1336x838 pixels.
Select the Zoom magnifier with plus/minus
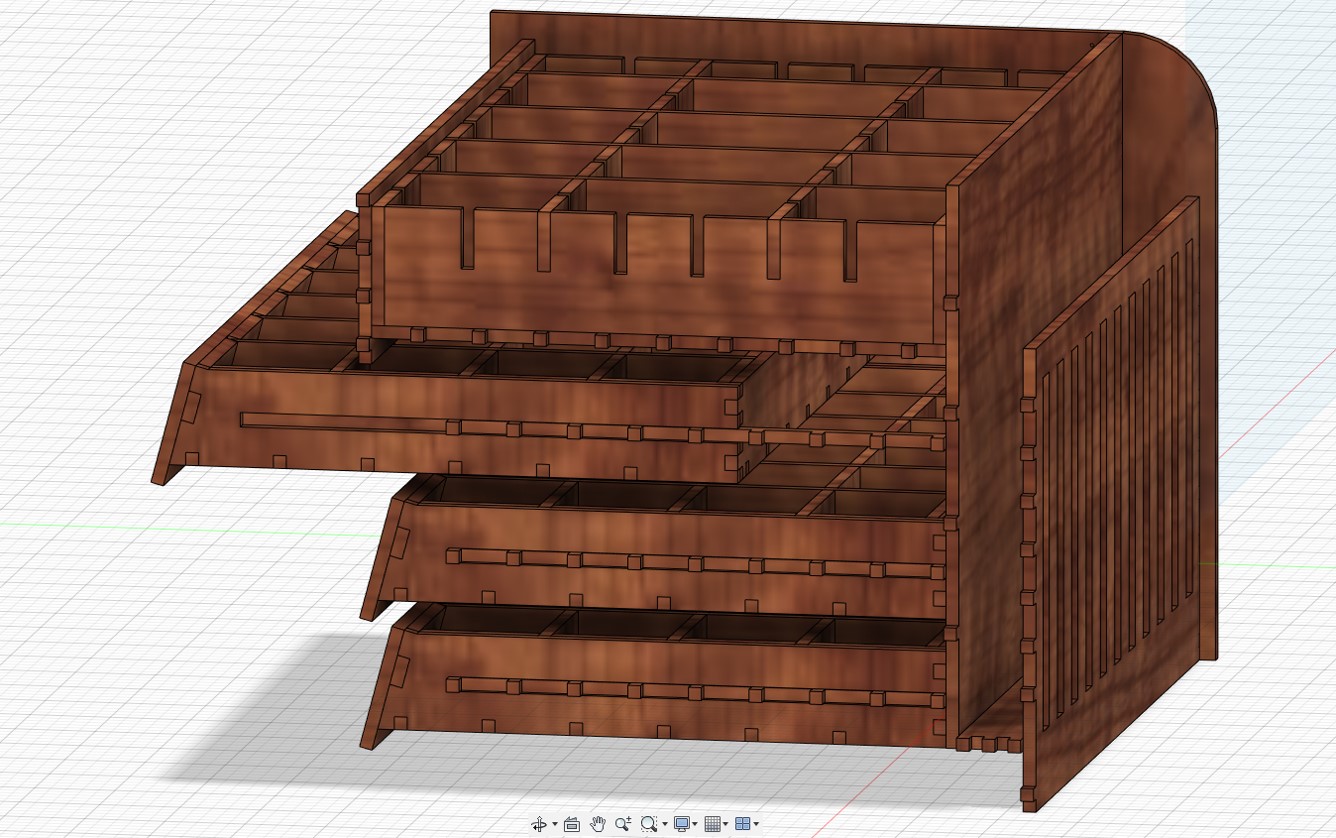click(x=623, y=824)
